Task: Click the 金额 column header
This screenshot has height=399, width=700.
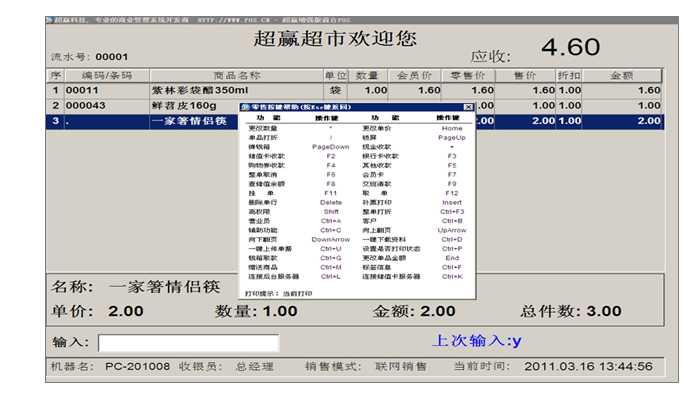Action: [621, 75]
